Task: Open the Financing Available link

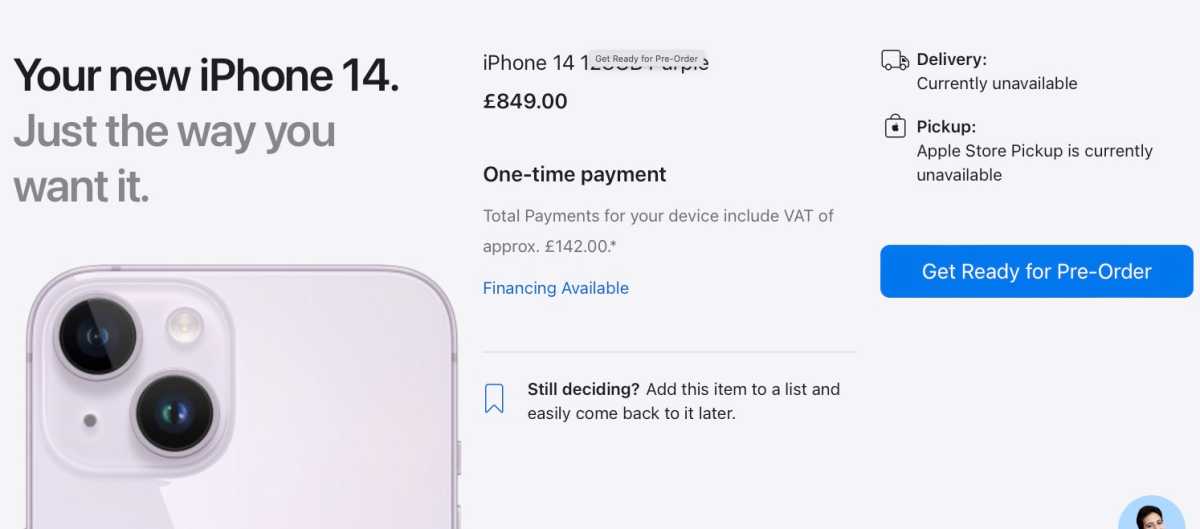Action: coord(556,288)
